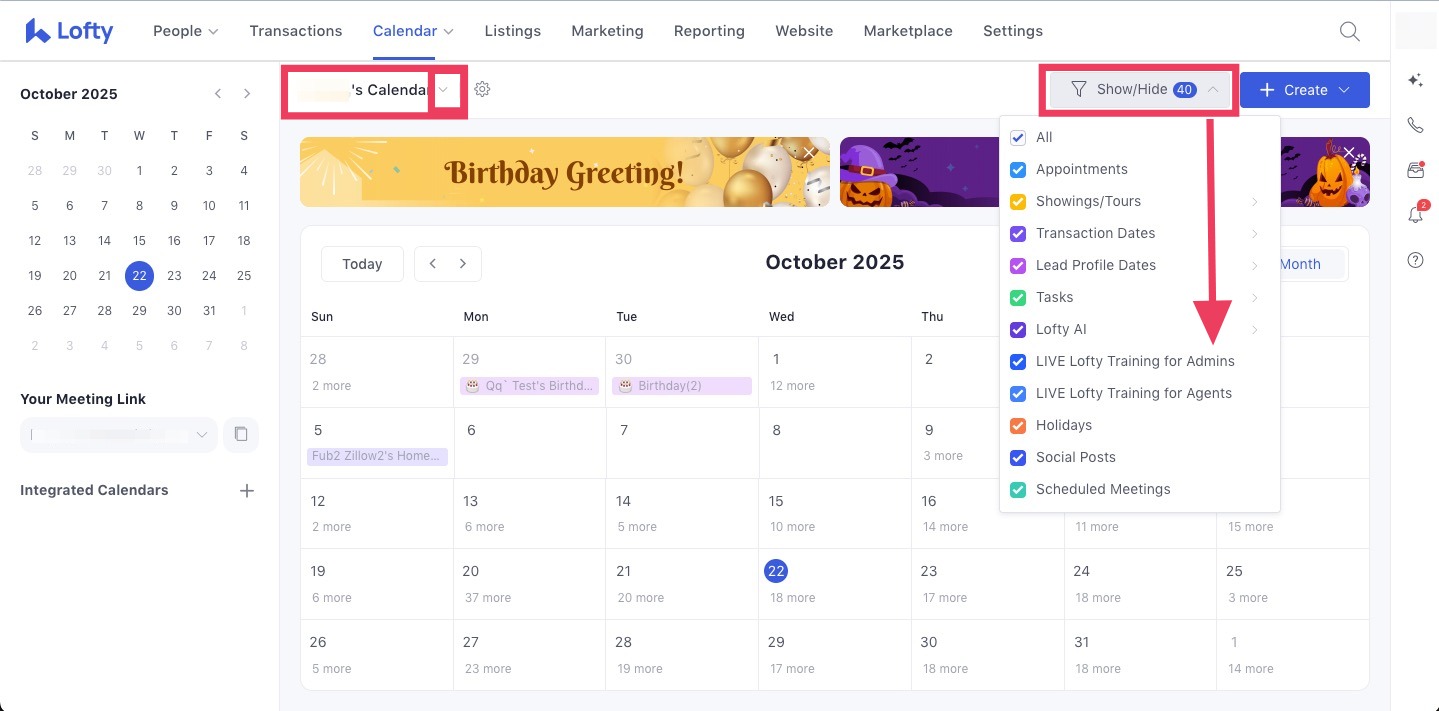
Task: Select October 15 in the mini calendar
Action: coord(139,240)
